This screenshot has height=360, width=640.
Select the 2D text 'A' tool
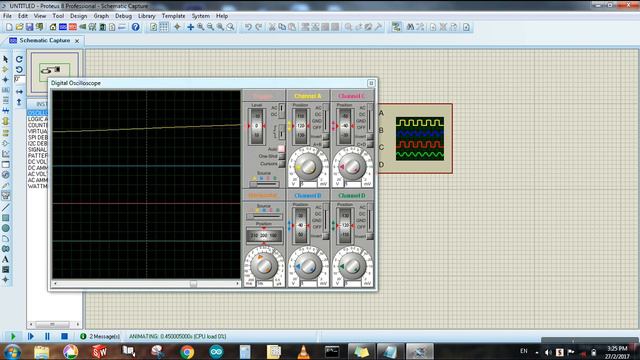[6, 259]
